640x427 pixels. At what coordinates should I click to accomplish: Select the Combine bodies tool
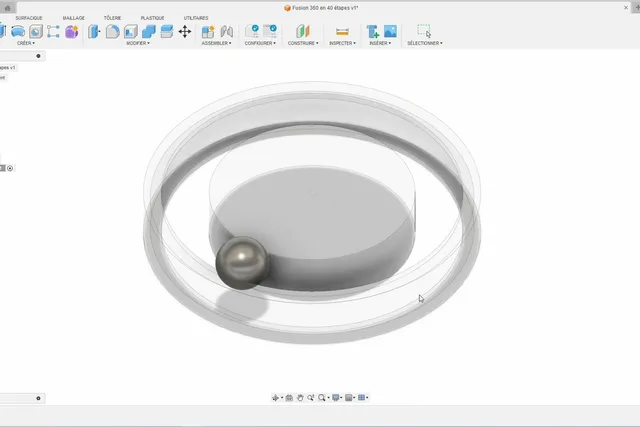(149, 32)
